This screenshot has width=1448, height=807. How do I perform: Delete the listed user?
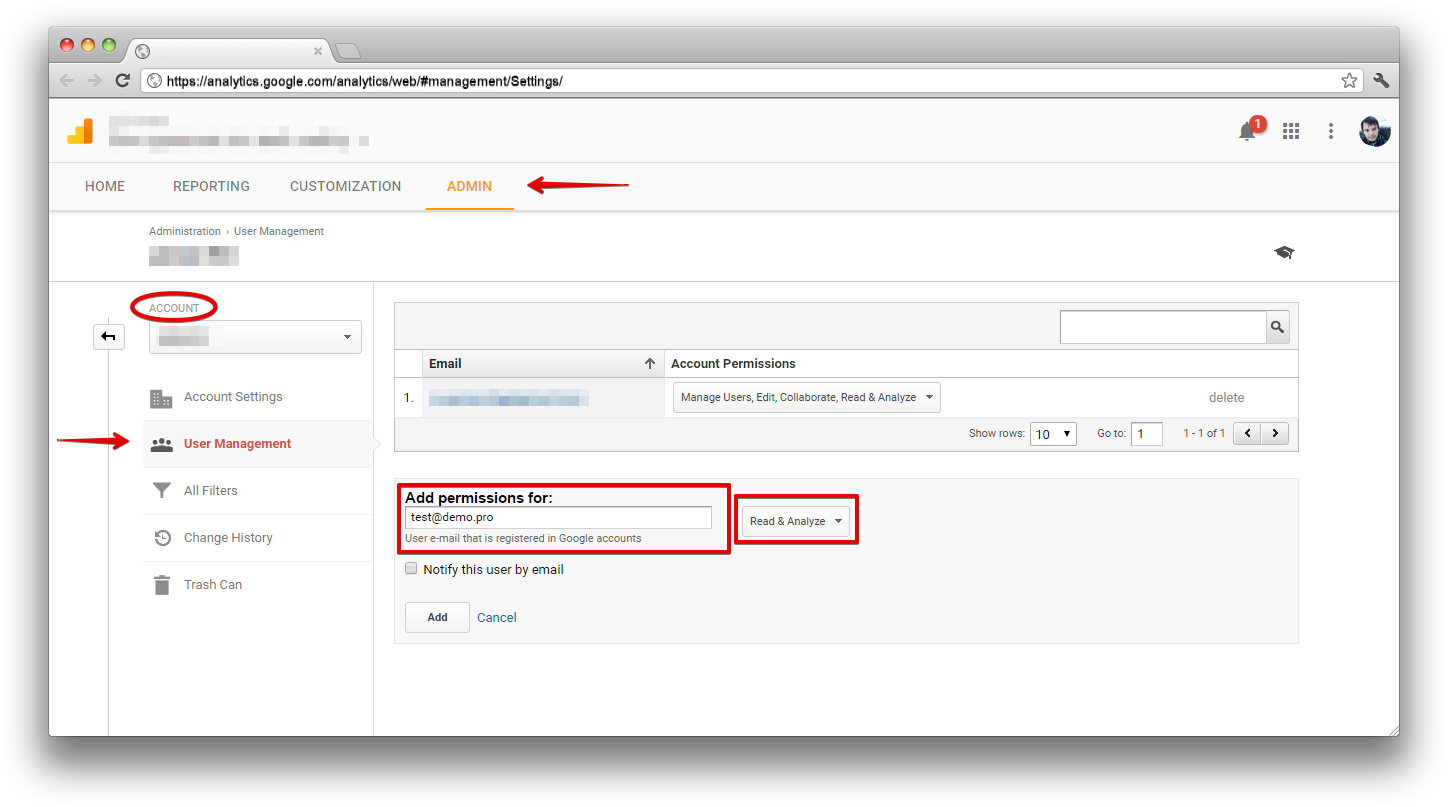click(x=1226, y=397)
